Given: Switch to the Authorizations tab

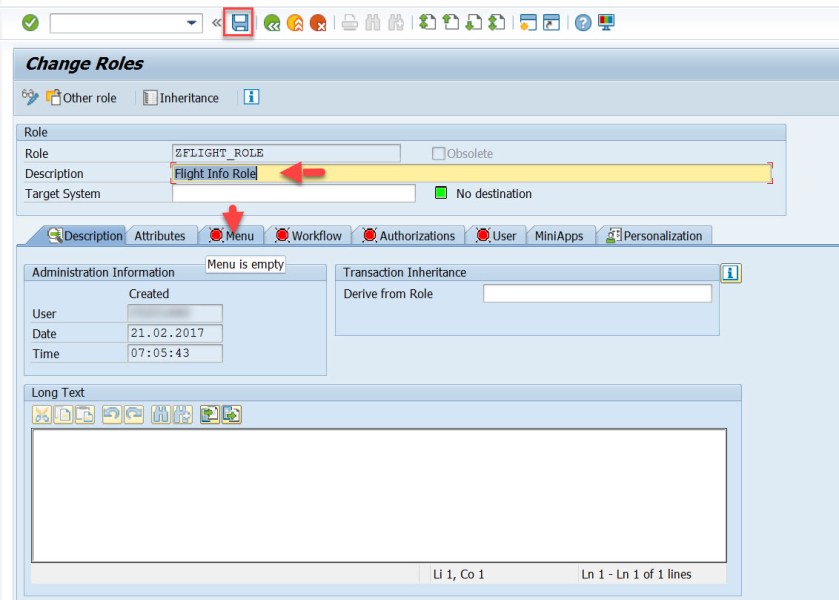Looking at the screenshot, I should [409, 236].
